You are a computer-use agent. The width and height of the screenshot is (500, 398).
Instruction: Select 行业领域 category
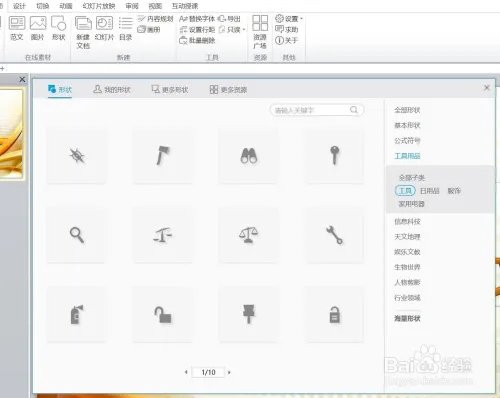tap(407, 298)
